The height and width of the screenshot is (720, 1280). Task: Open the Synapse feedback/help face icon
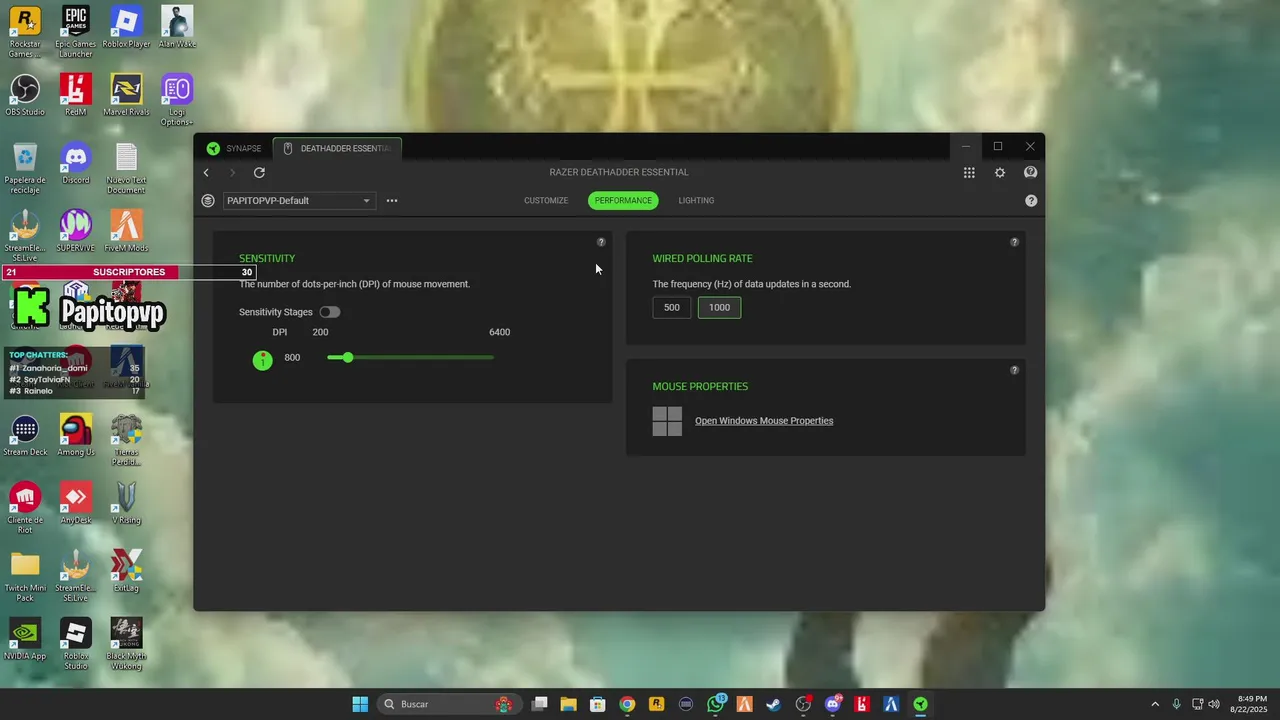click(1030, 173)
